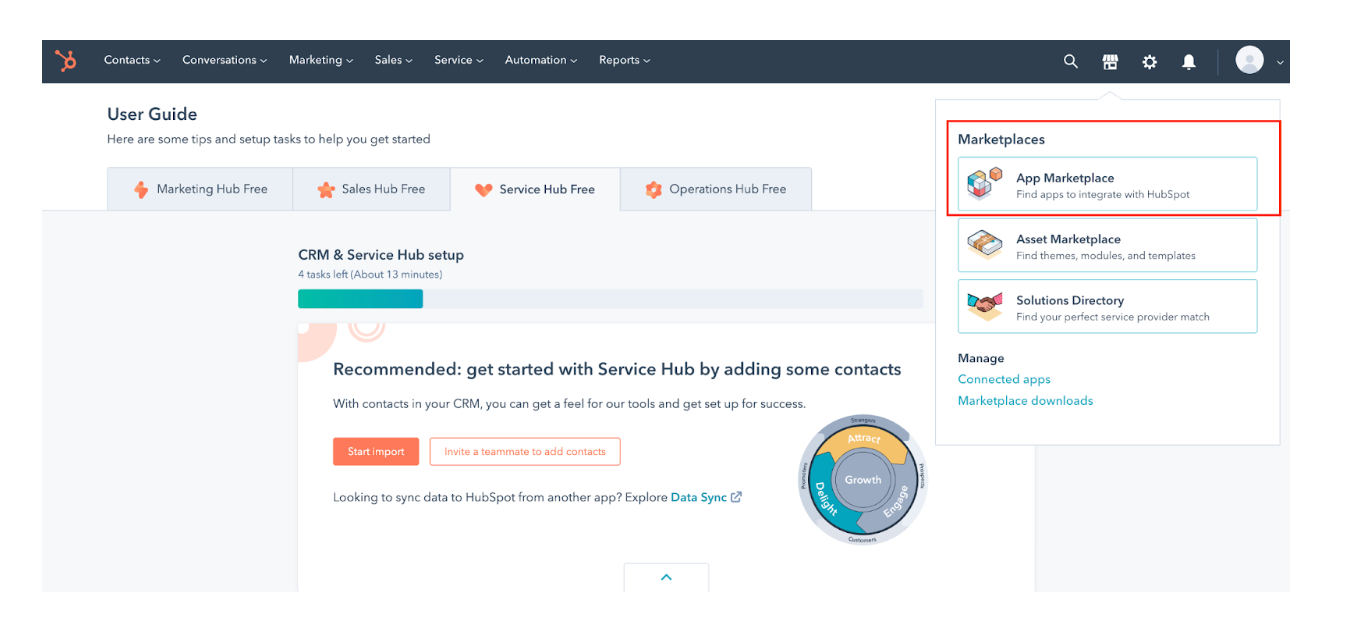1352x644 pixels.
Task: Click the CRM setup progress bar
Action: click(610, 299)
